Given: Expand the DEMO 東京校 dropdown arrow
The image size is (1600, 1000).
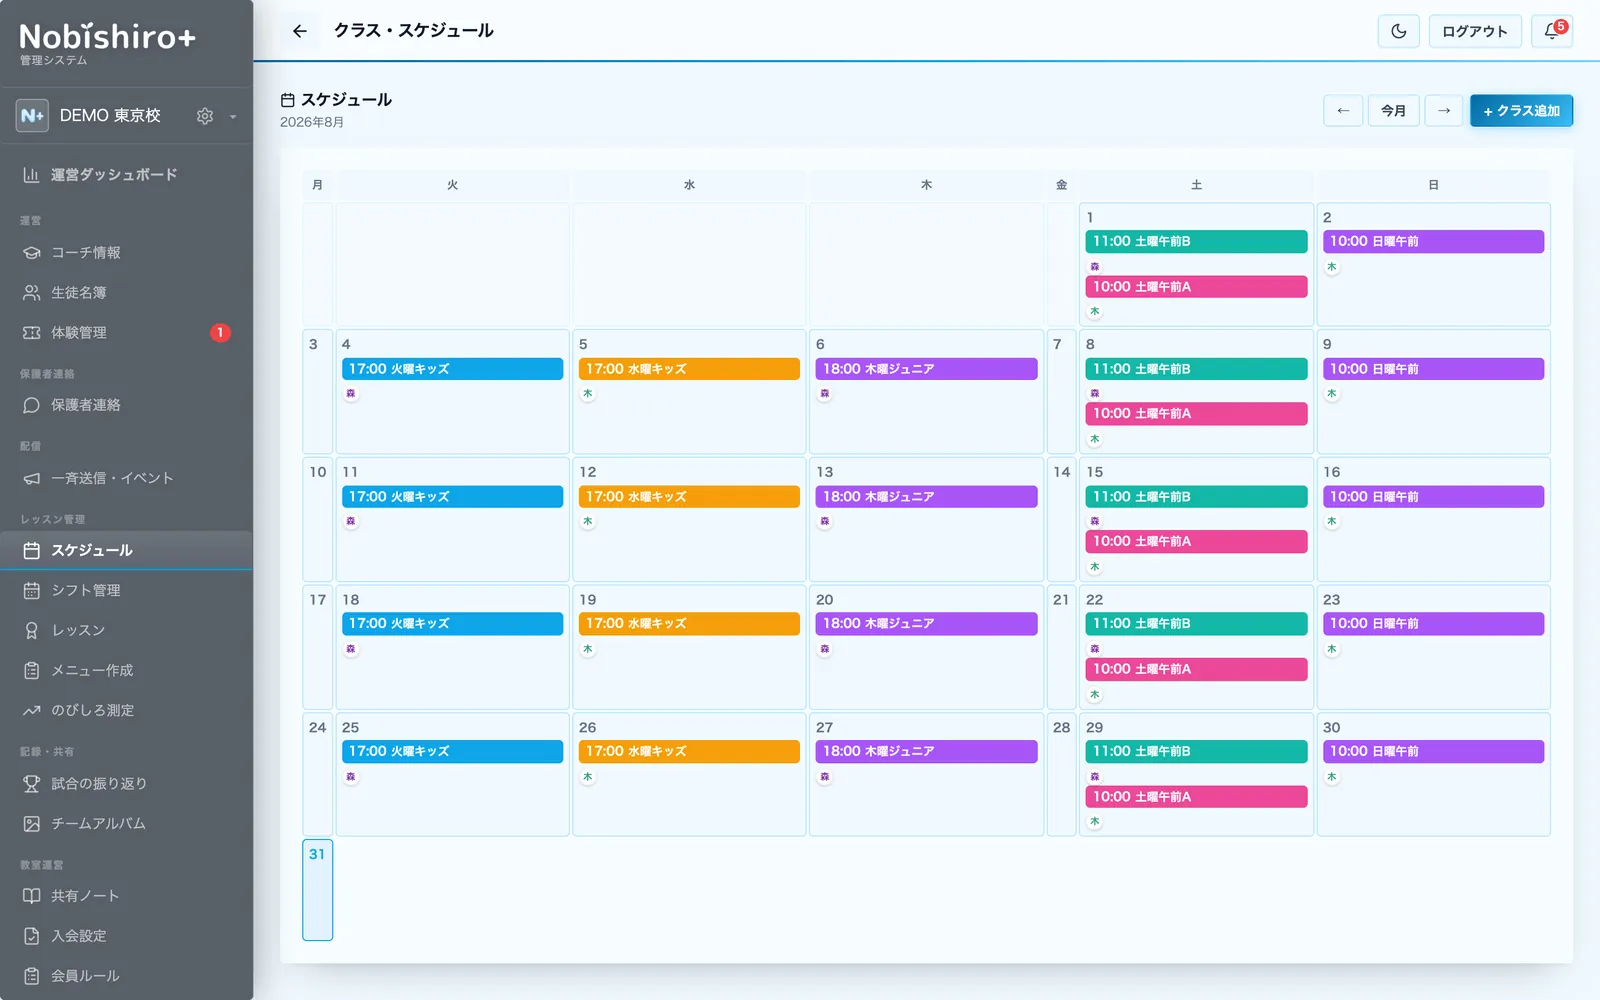Looking at the screenshot, I should click(x=233, y=116).
